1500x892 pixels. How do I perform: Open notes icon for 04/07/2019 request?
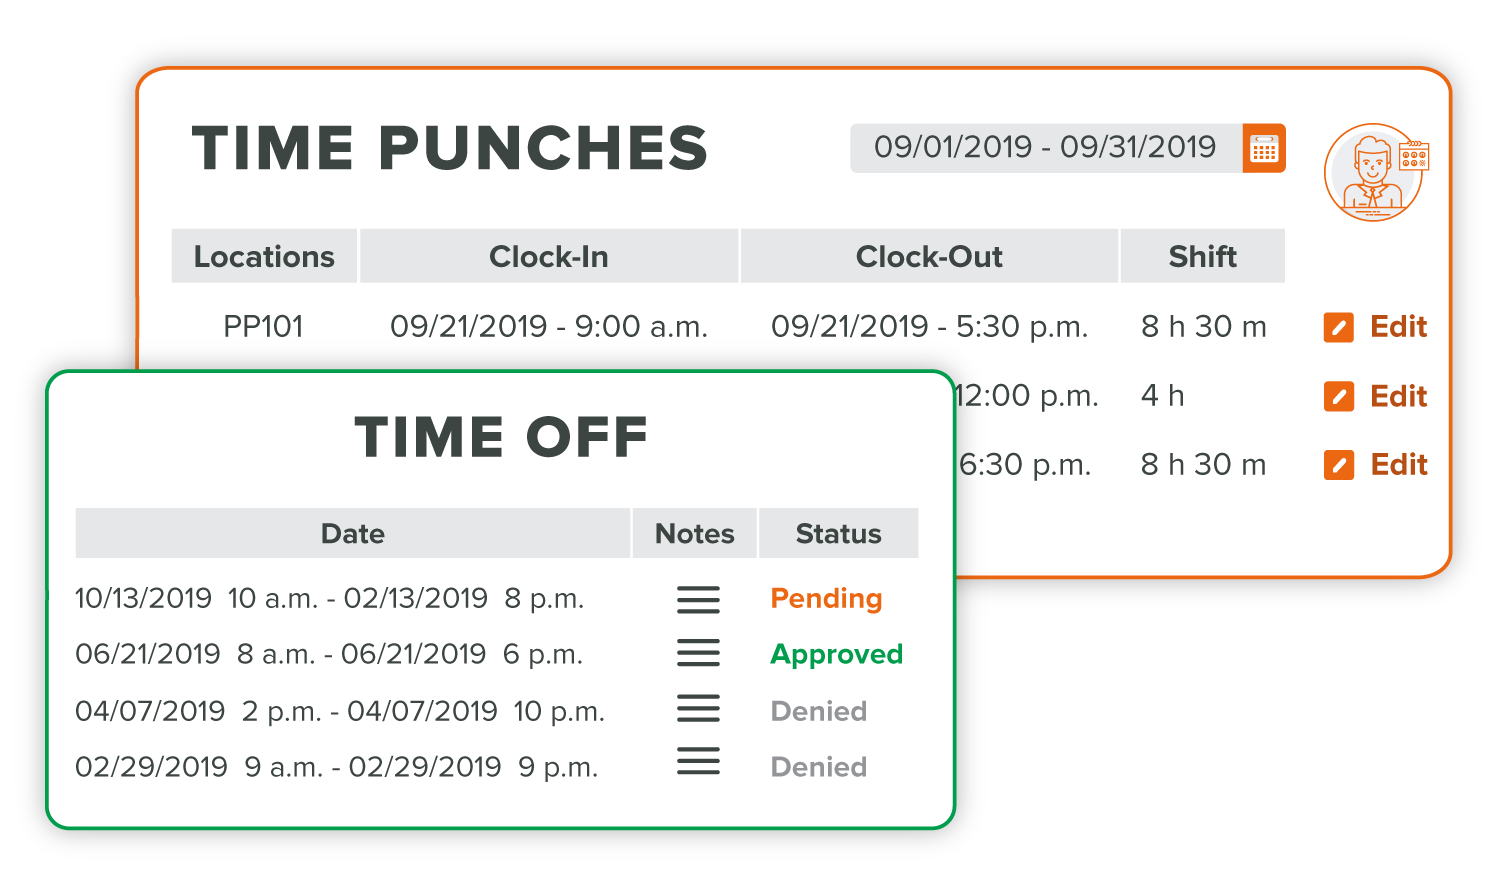point(698,709)
